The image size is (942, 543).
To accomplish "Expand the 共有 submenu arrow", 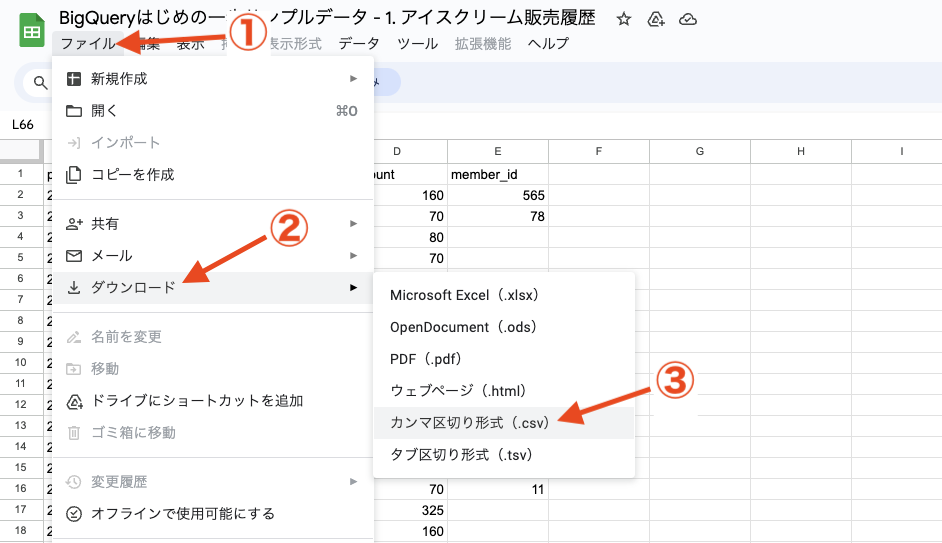I will (353, 224).
